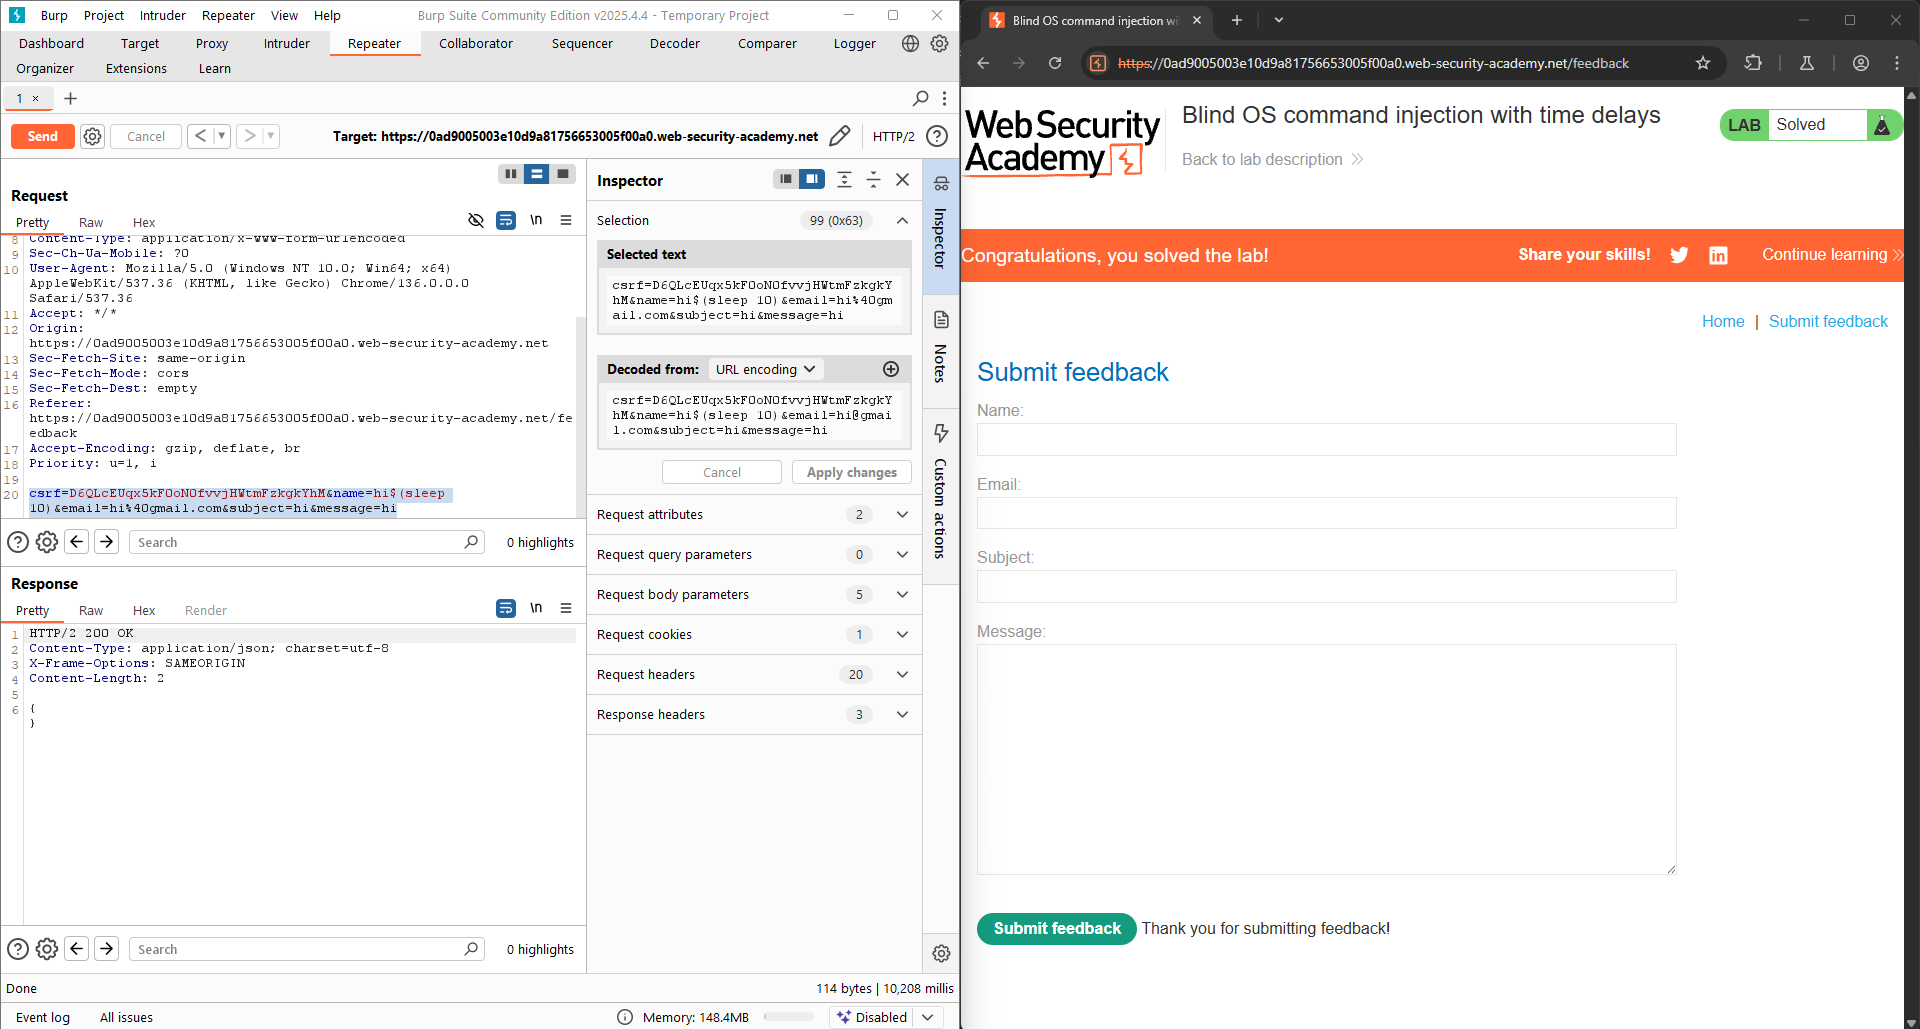Image resolution: width=1920 pixels, height=1029 pixels.
Task: Dock Inspector right layout icon
Action: pos(812,179)
